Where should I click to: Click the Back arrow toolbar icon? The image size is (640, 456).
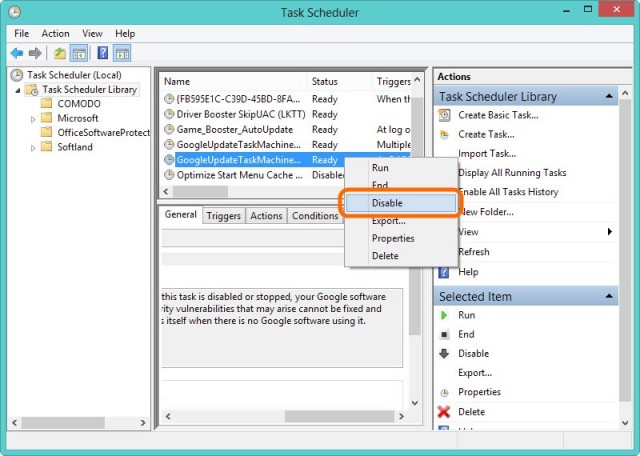pyautogui.click(x=17, y=53)
